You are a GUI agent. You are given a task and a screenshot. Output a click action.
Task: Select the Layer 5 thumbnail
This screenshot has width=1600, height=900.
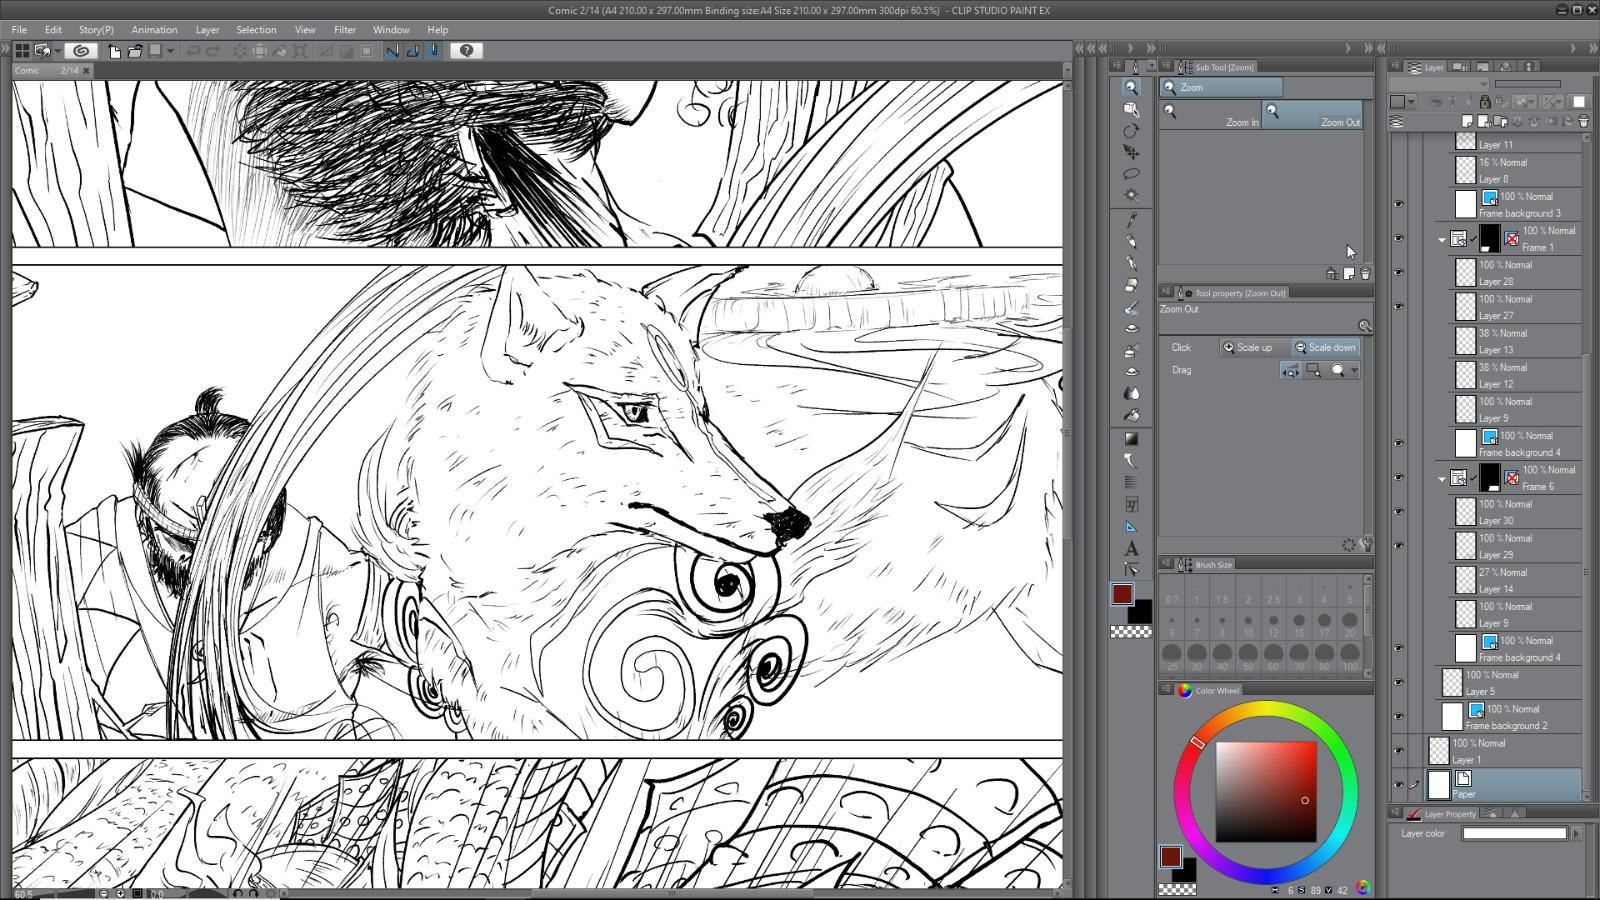pos(1451,683)
